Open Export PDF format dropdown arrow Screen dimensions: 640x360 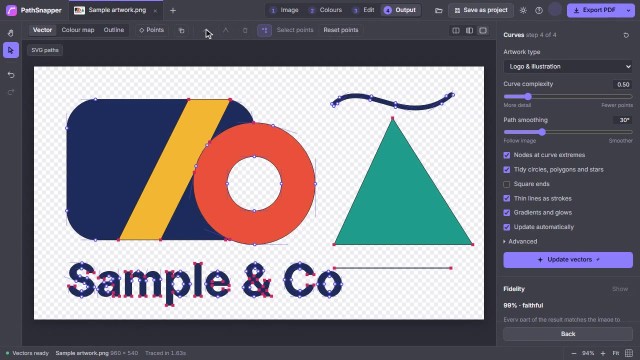pyautogui.click(x=628, y=11)
